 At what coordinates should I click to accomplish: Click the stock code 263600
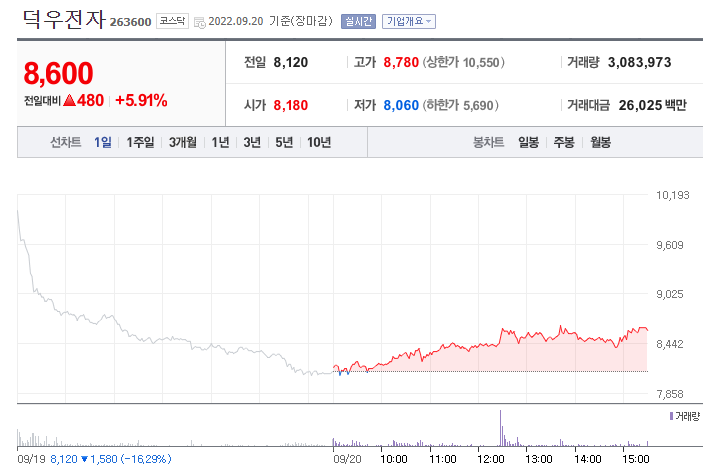click(130, 22)
